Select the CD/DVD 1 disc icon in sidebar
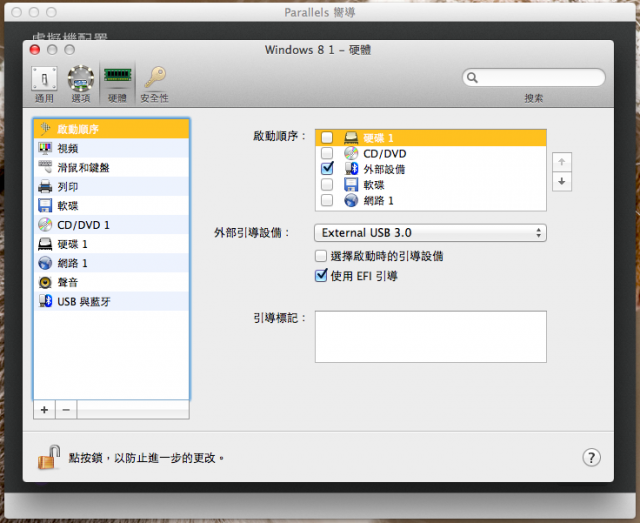The width and height of the screenshot is (640, 523). click(x=45, y=225)
